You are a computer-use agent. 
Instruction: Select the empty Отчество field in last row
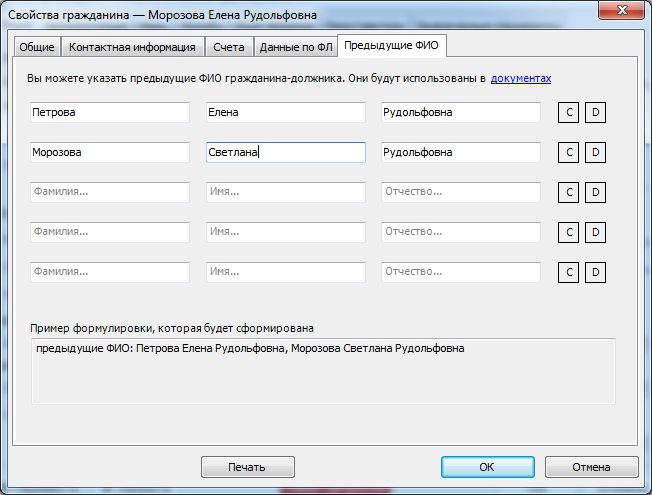[460, 273]
